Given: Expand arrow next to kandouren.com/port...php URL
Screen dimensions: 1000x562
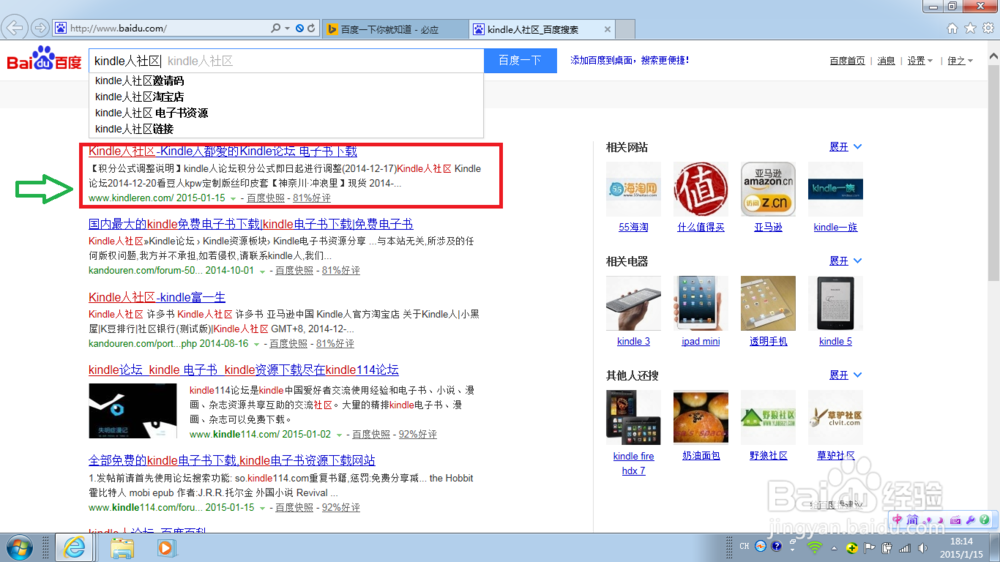Looking at the screenshot, I should point(256,344).
